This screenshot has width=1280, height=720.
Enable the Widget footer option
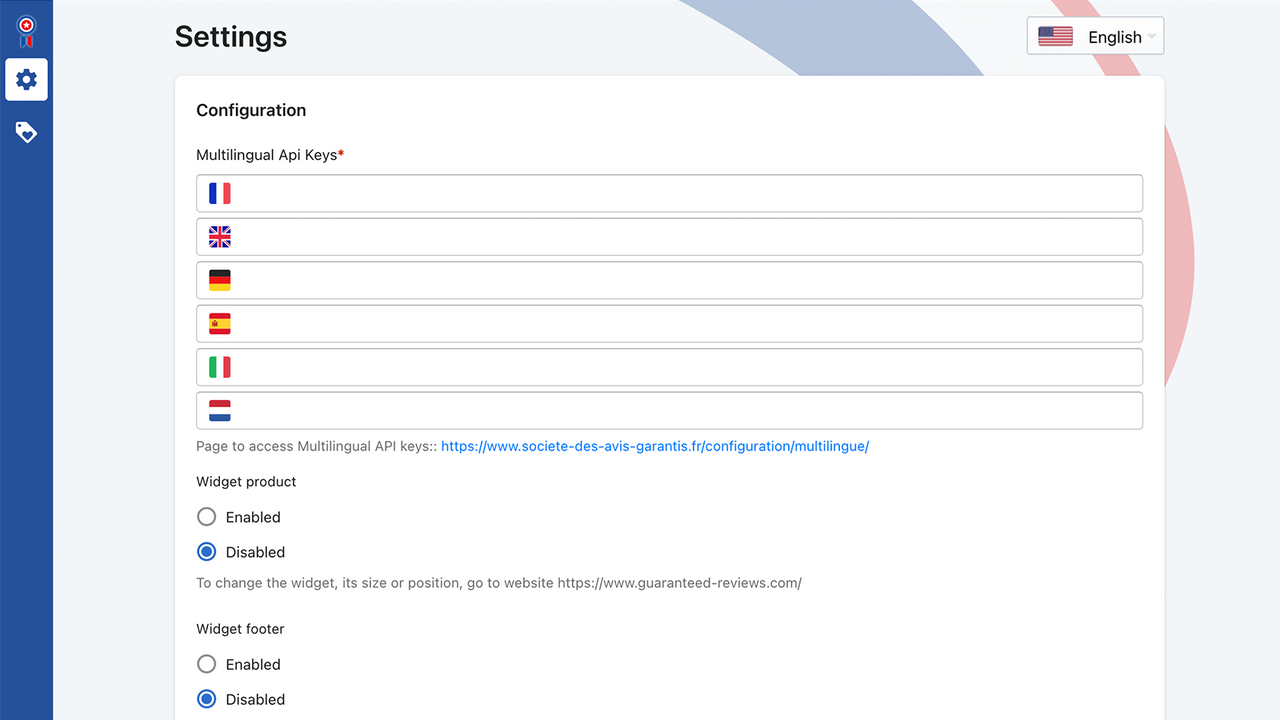[206, 664]
